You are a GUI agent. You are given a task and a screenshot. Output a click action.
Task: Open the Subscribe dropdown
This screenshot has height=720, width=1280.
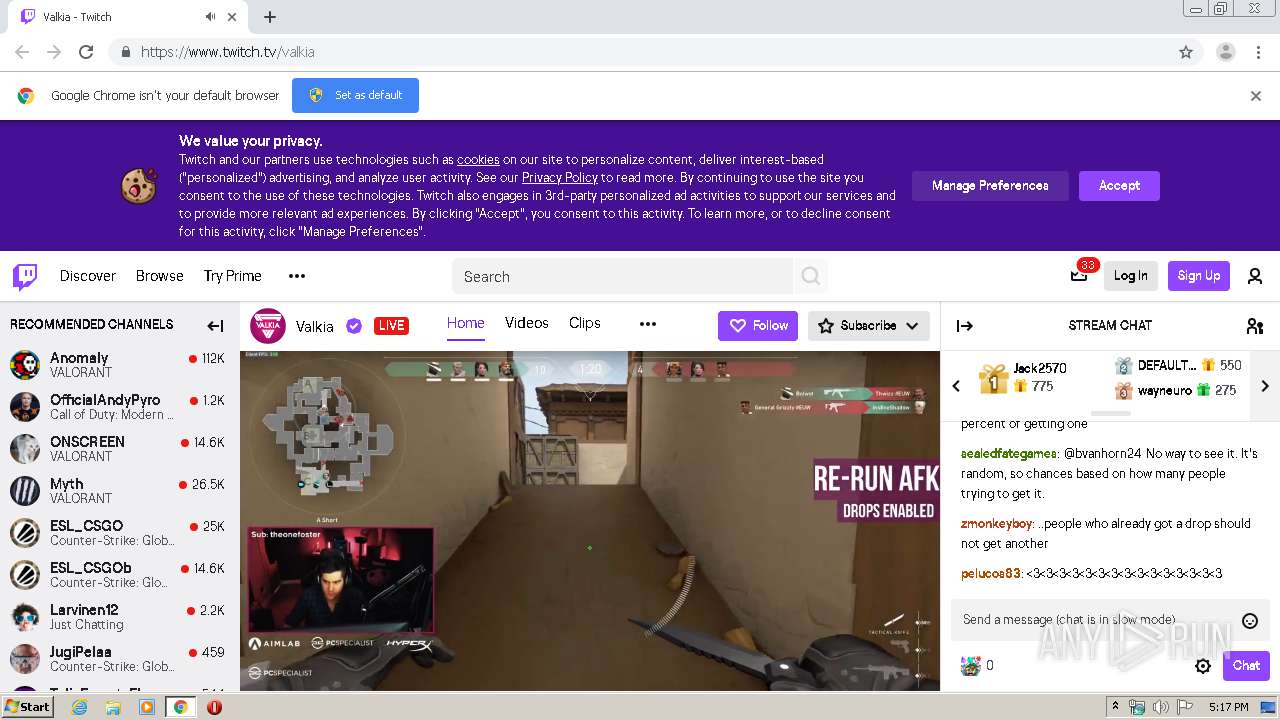[869, 326]
